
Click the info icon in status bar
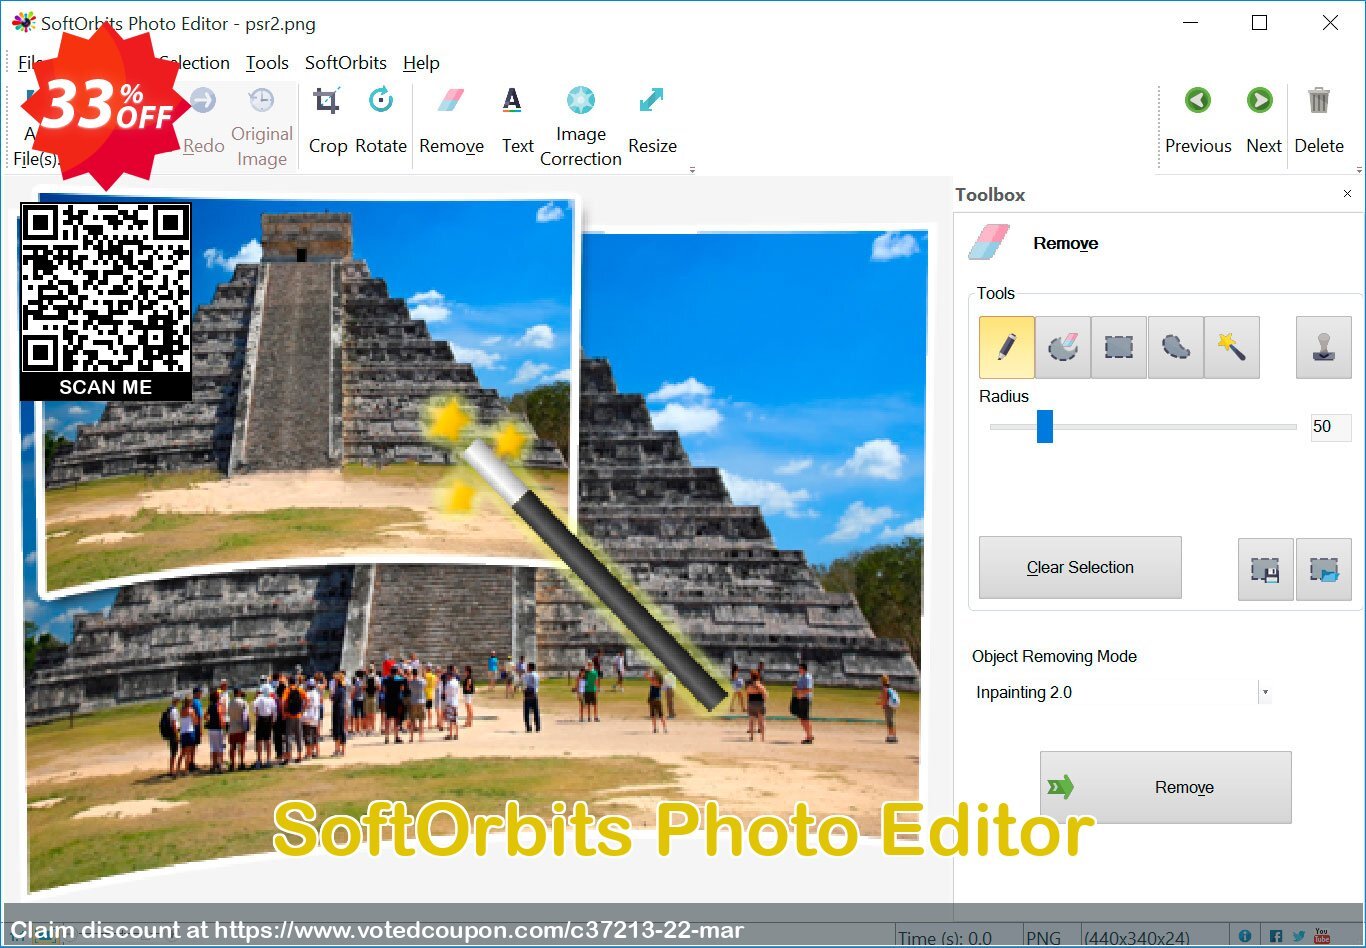pyautogui.click(x=1245, y=937)
